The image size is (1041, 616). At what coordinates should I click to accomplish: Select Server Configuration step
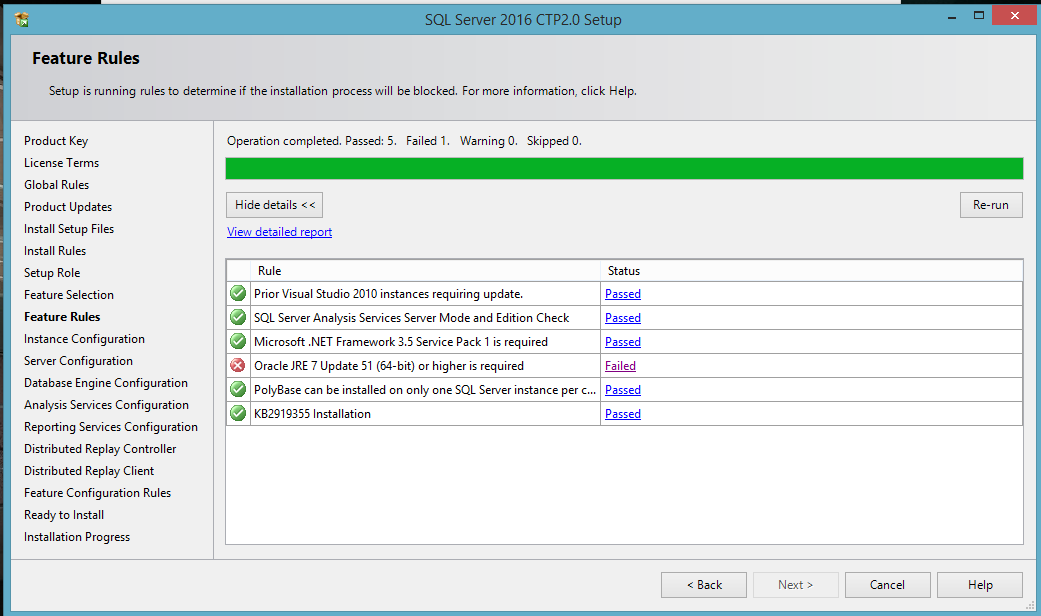click(x=78, y=360)
